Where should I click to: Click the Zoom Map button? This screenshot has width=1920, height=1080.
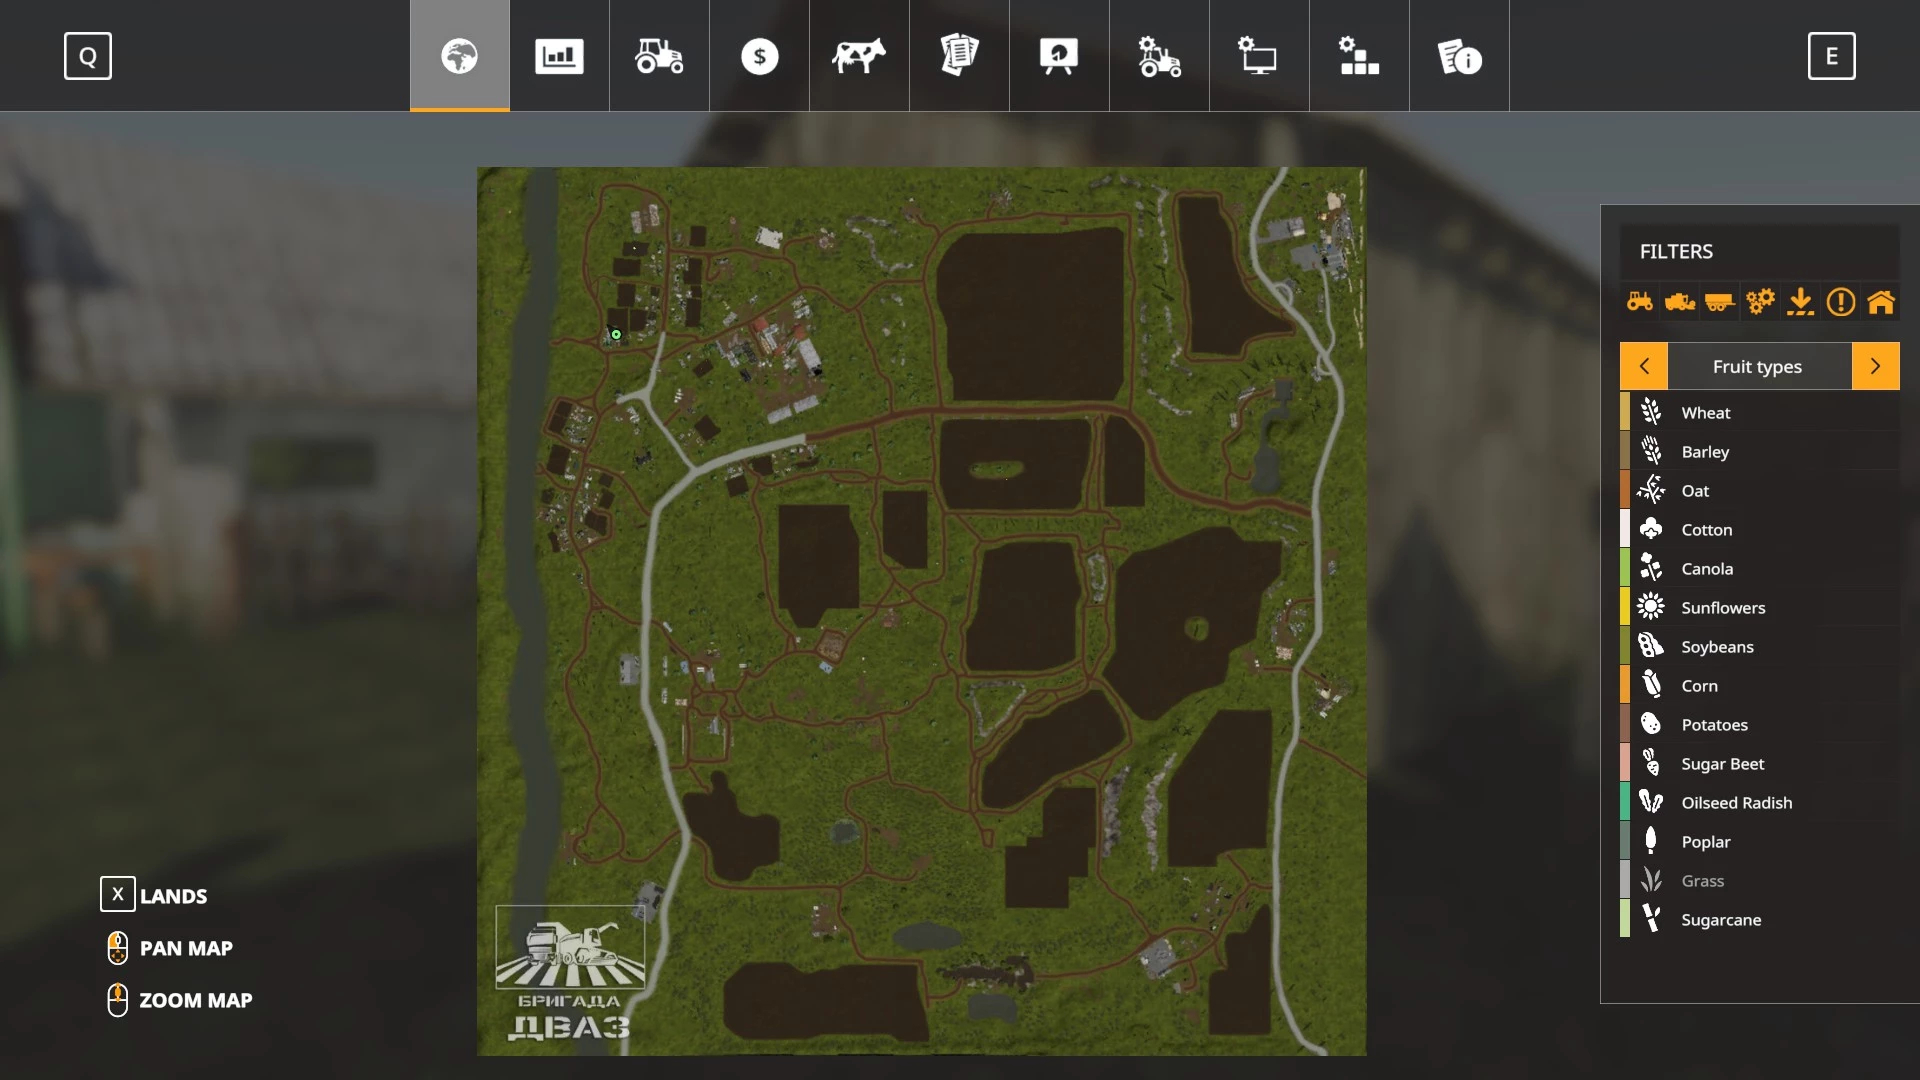pos(195,1000)
